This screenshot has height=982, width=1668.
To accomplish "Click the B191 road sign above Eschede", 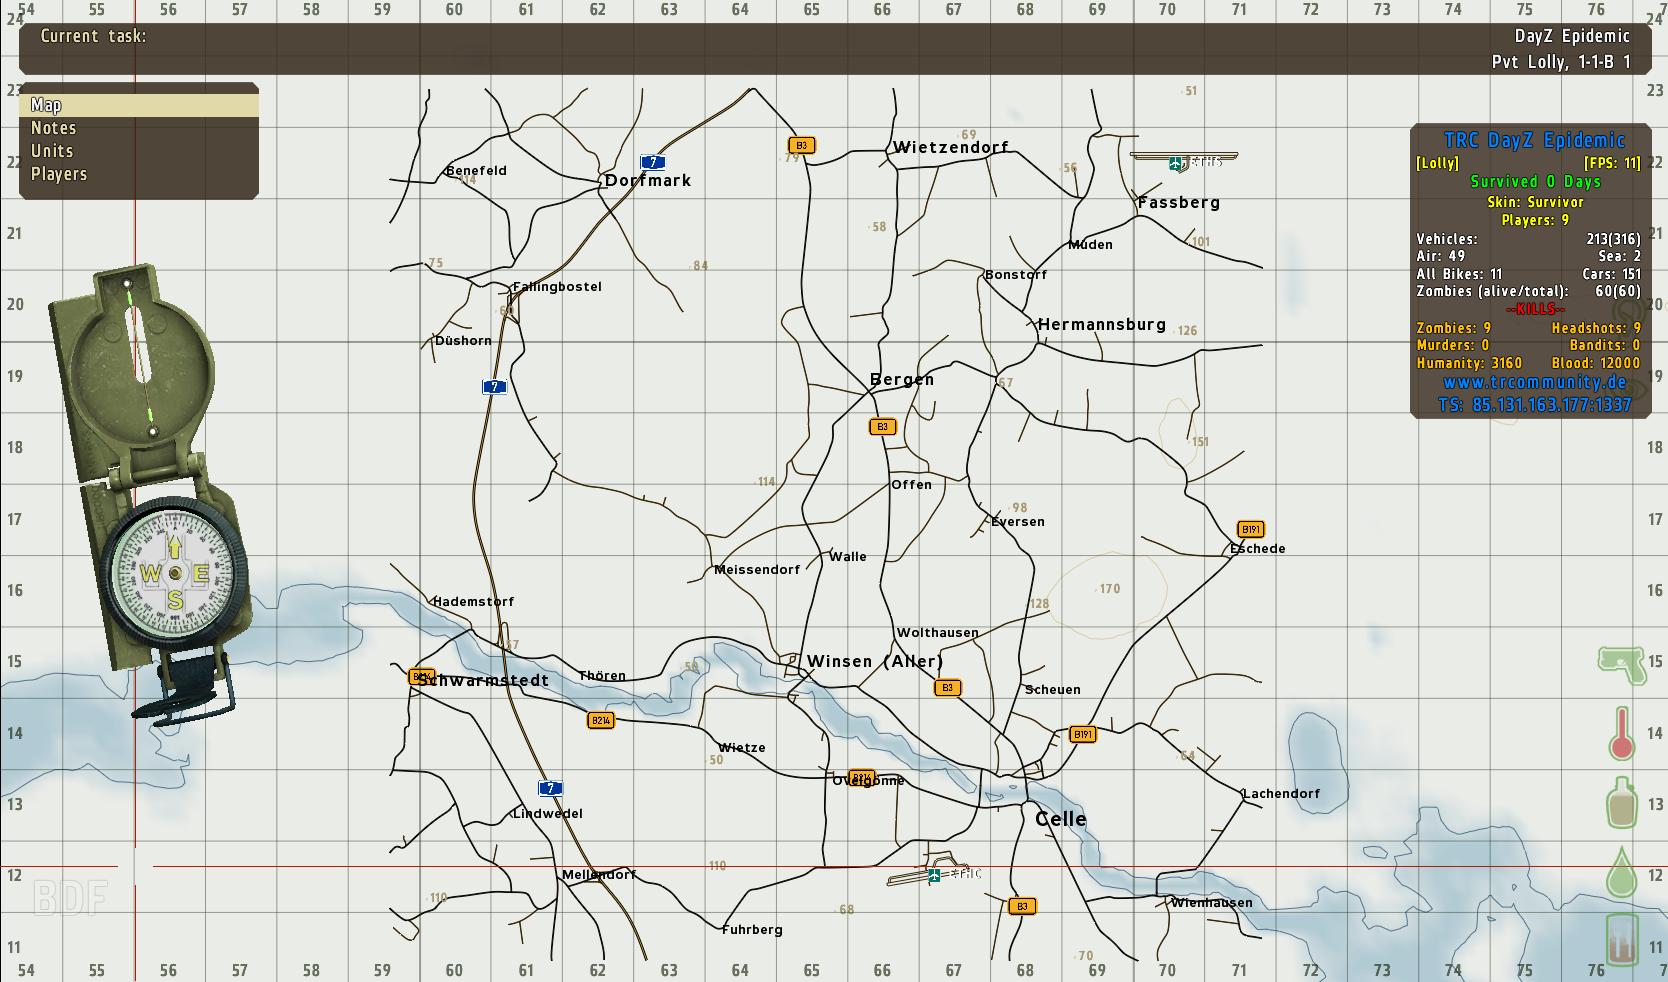I will (x=1250, y=529).
